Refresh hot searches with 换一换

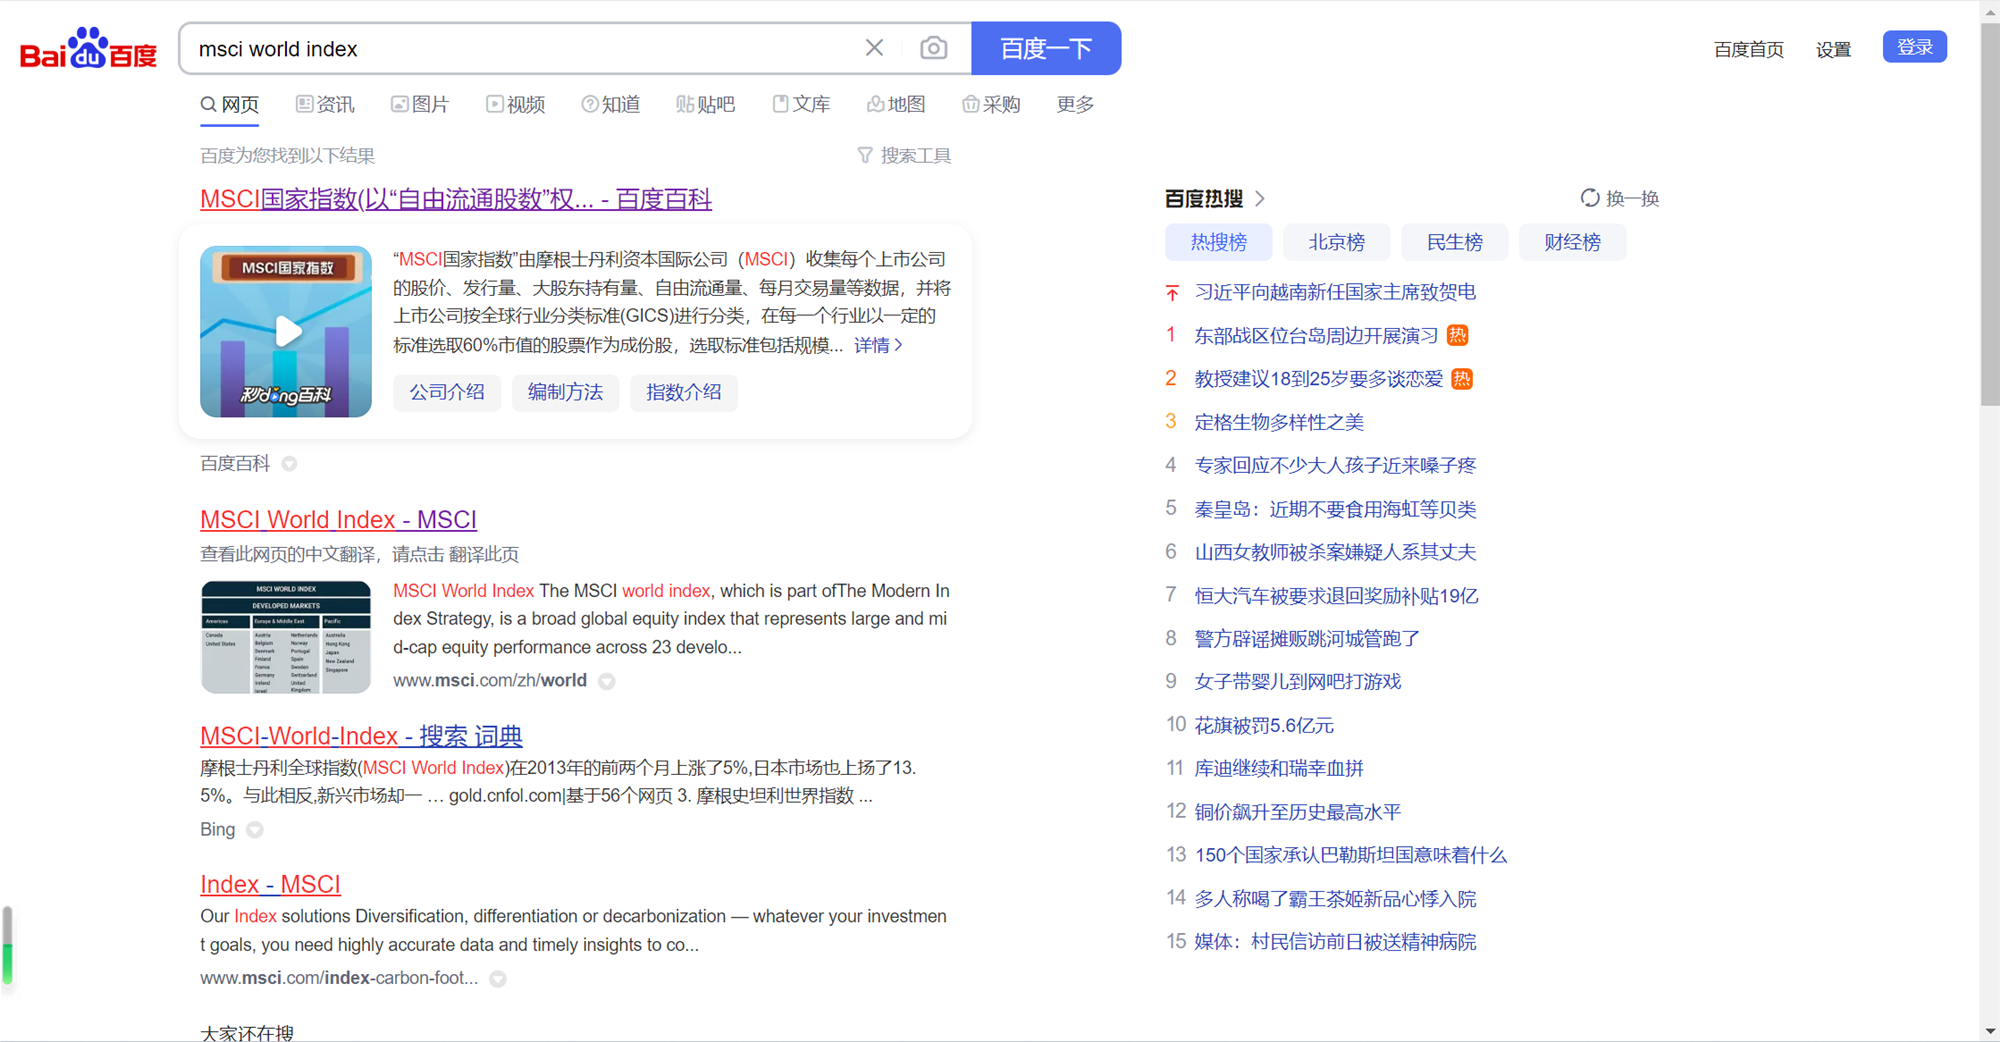[x=1620, y=198]
